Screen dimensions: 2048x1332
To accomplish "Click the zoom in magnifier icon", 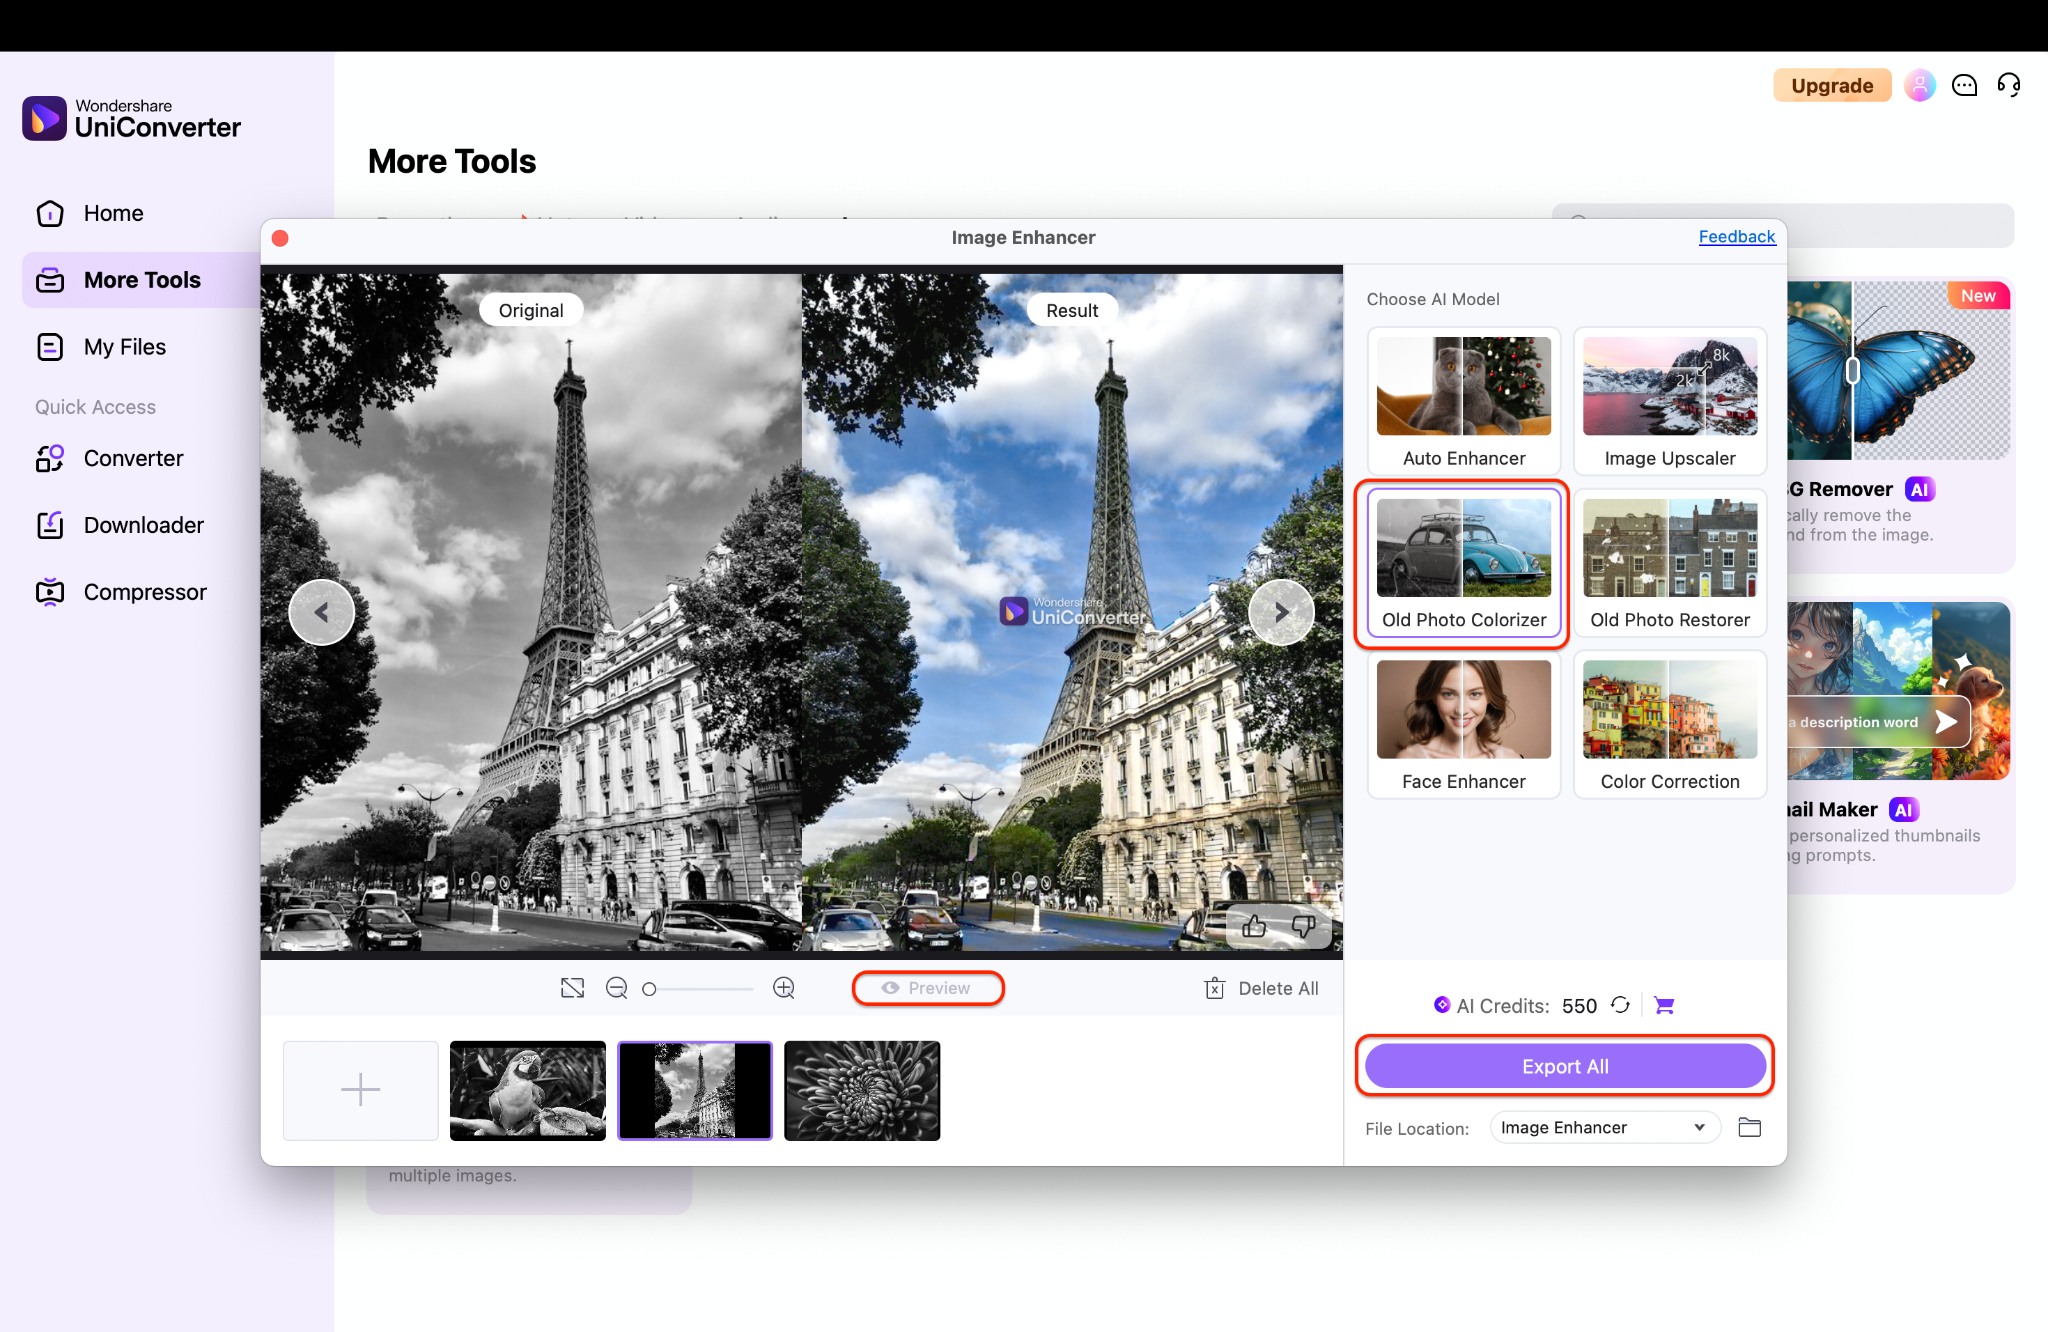I will [784, 988].
